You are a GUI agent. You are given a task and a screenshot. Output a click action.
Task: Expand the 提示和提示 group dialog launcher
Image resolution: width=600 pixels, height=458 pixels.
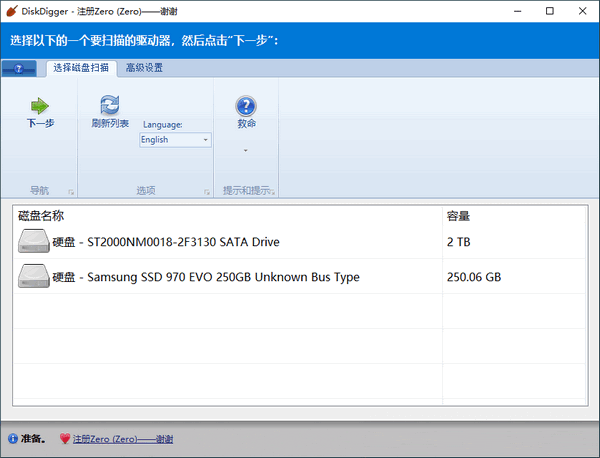pyautogui.click(x=273, y=192)
